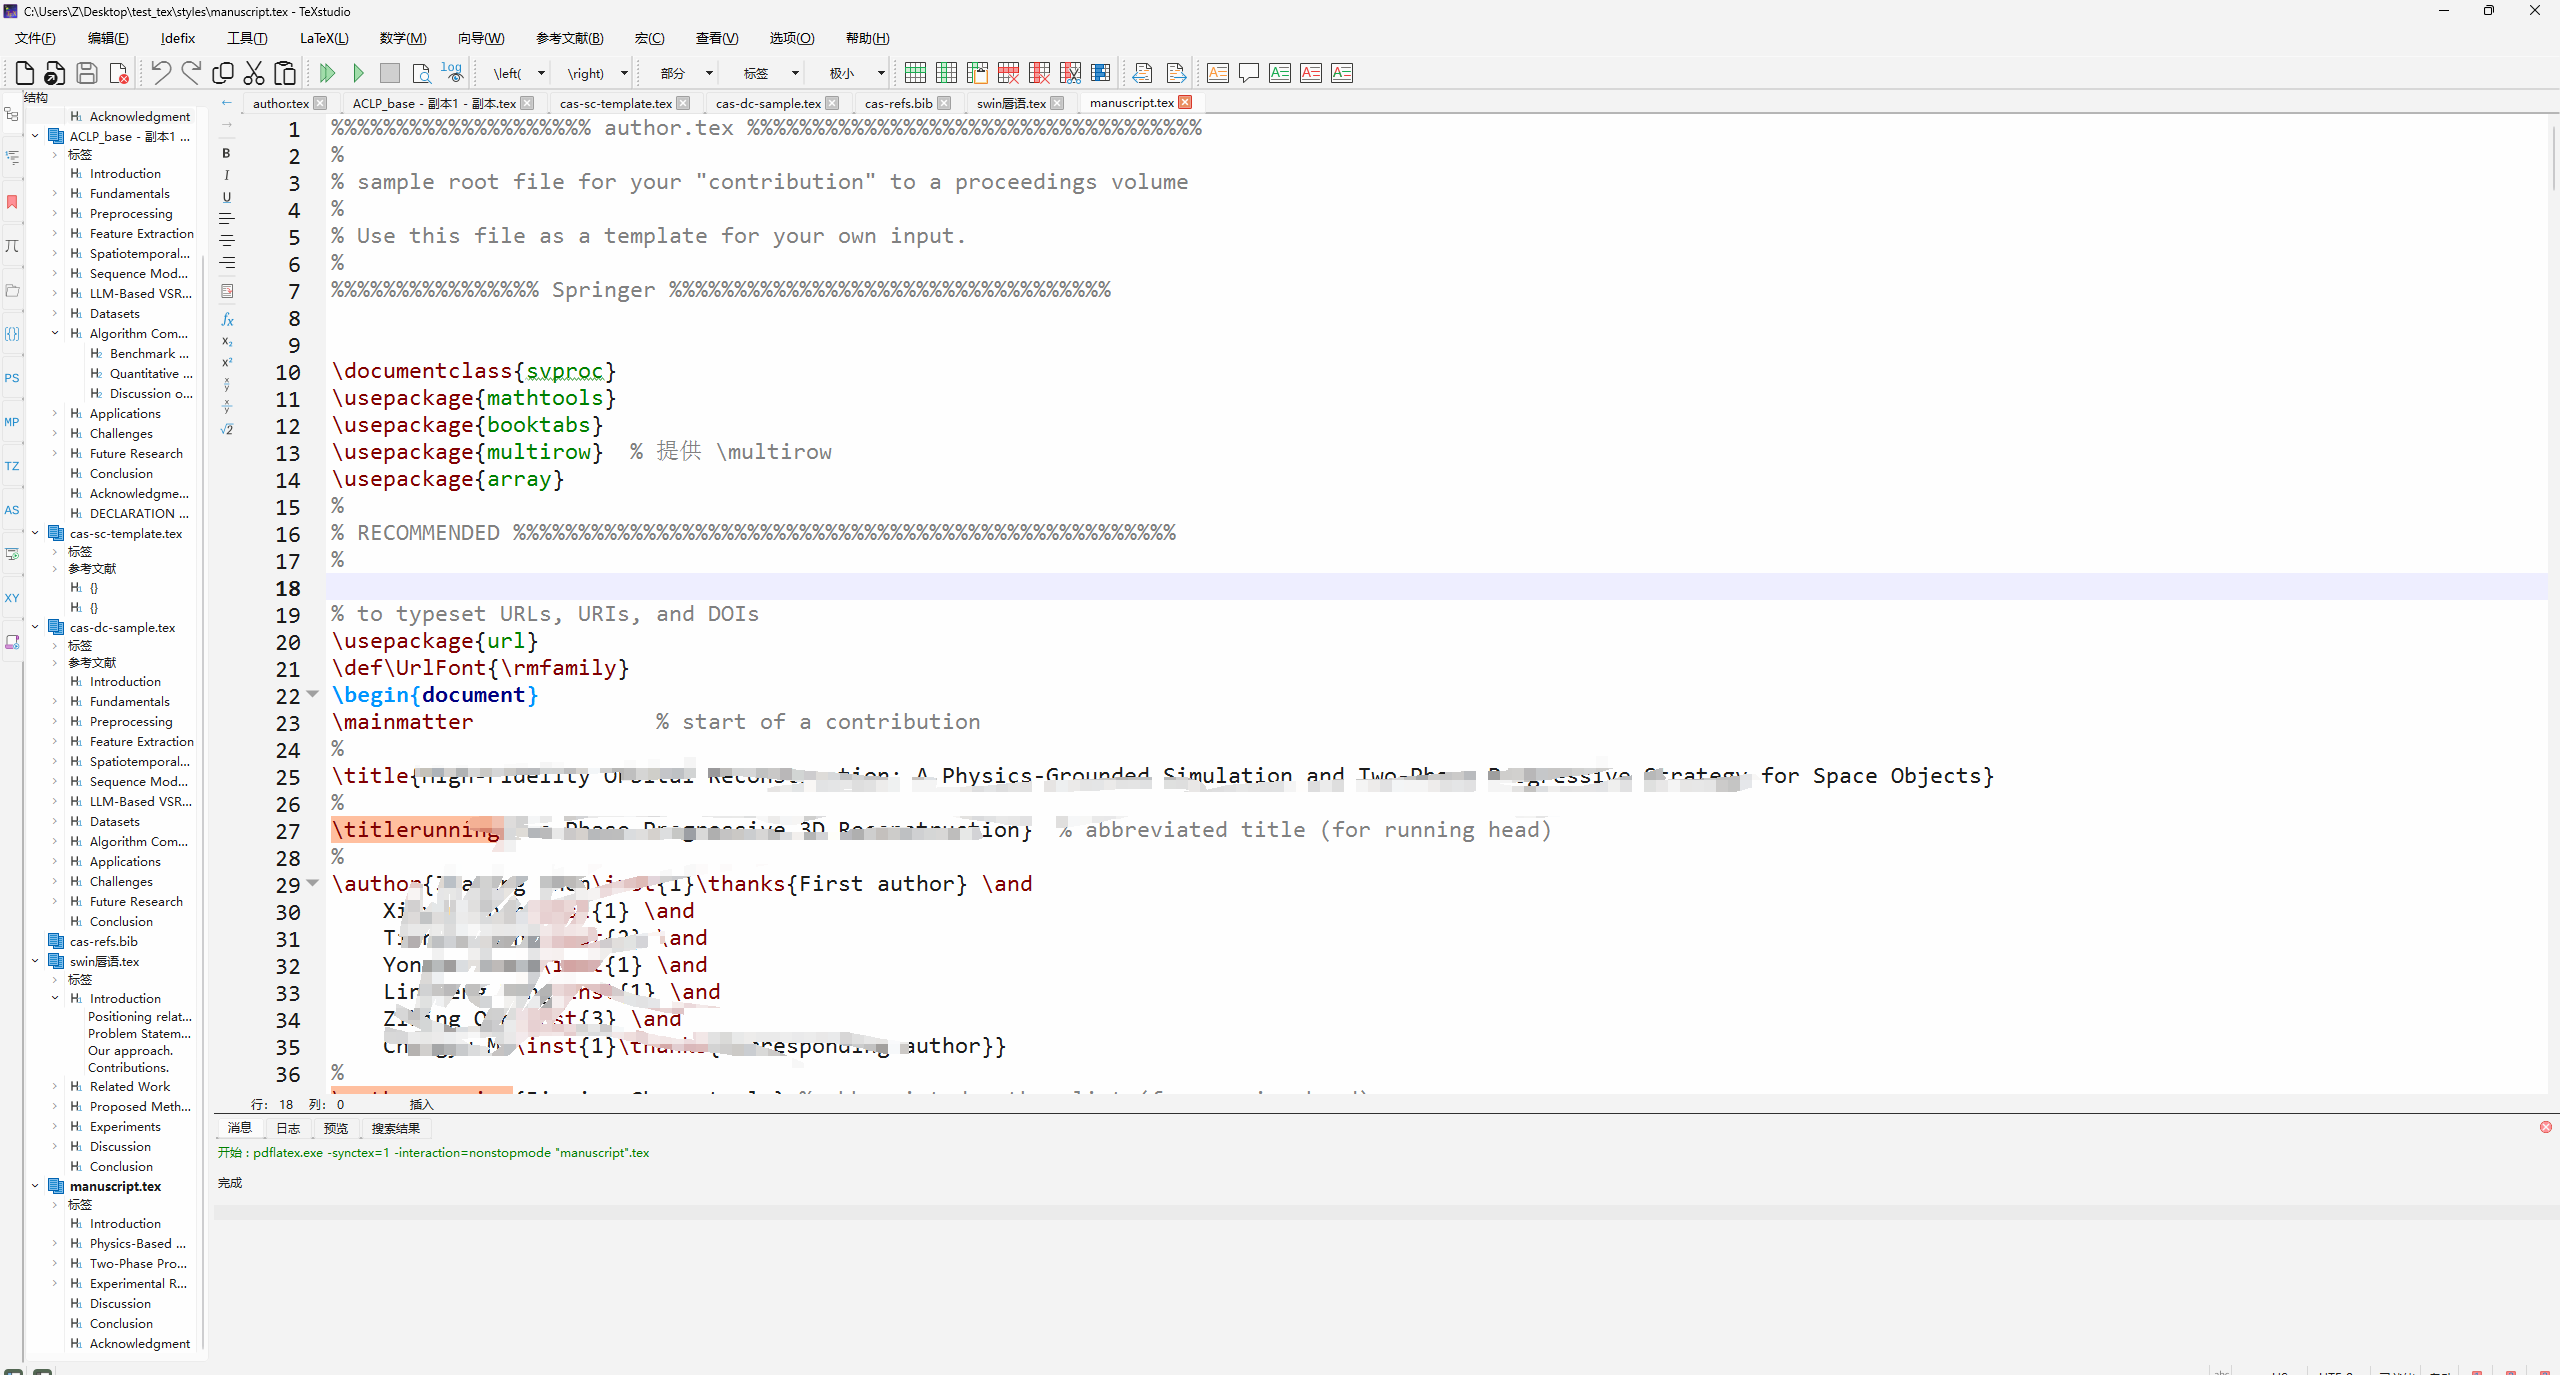Collapse the cas-sc-template.tex tree node
Screen dimensions: 2560x1375
[x=35, y=533]
